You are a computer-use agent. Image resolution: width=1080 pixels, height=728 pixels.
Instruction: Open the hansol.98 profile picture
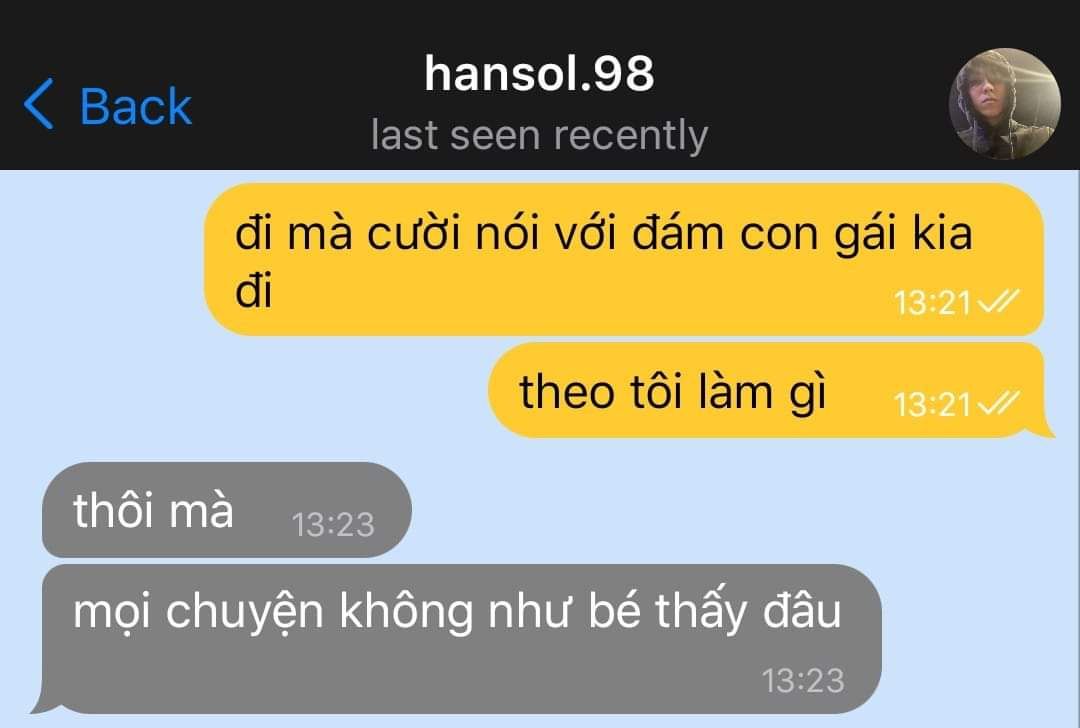click(1004, 104)
